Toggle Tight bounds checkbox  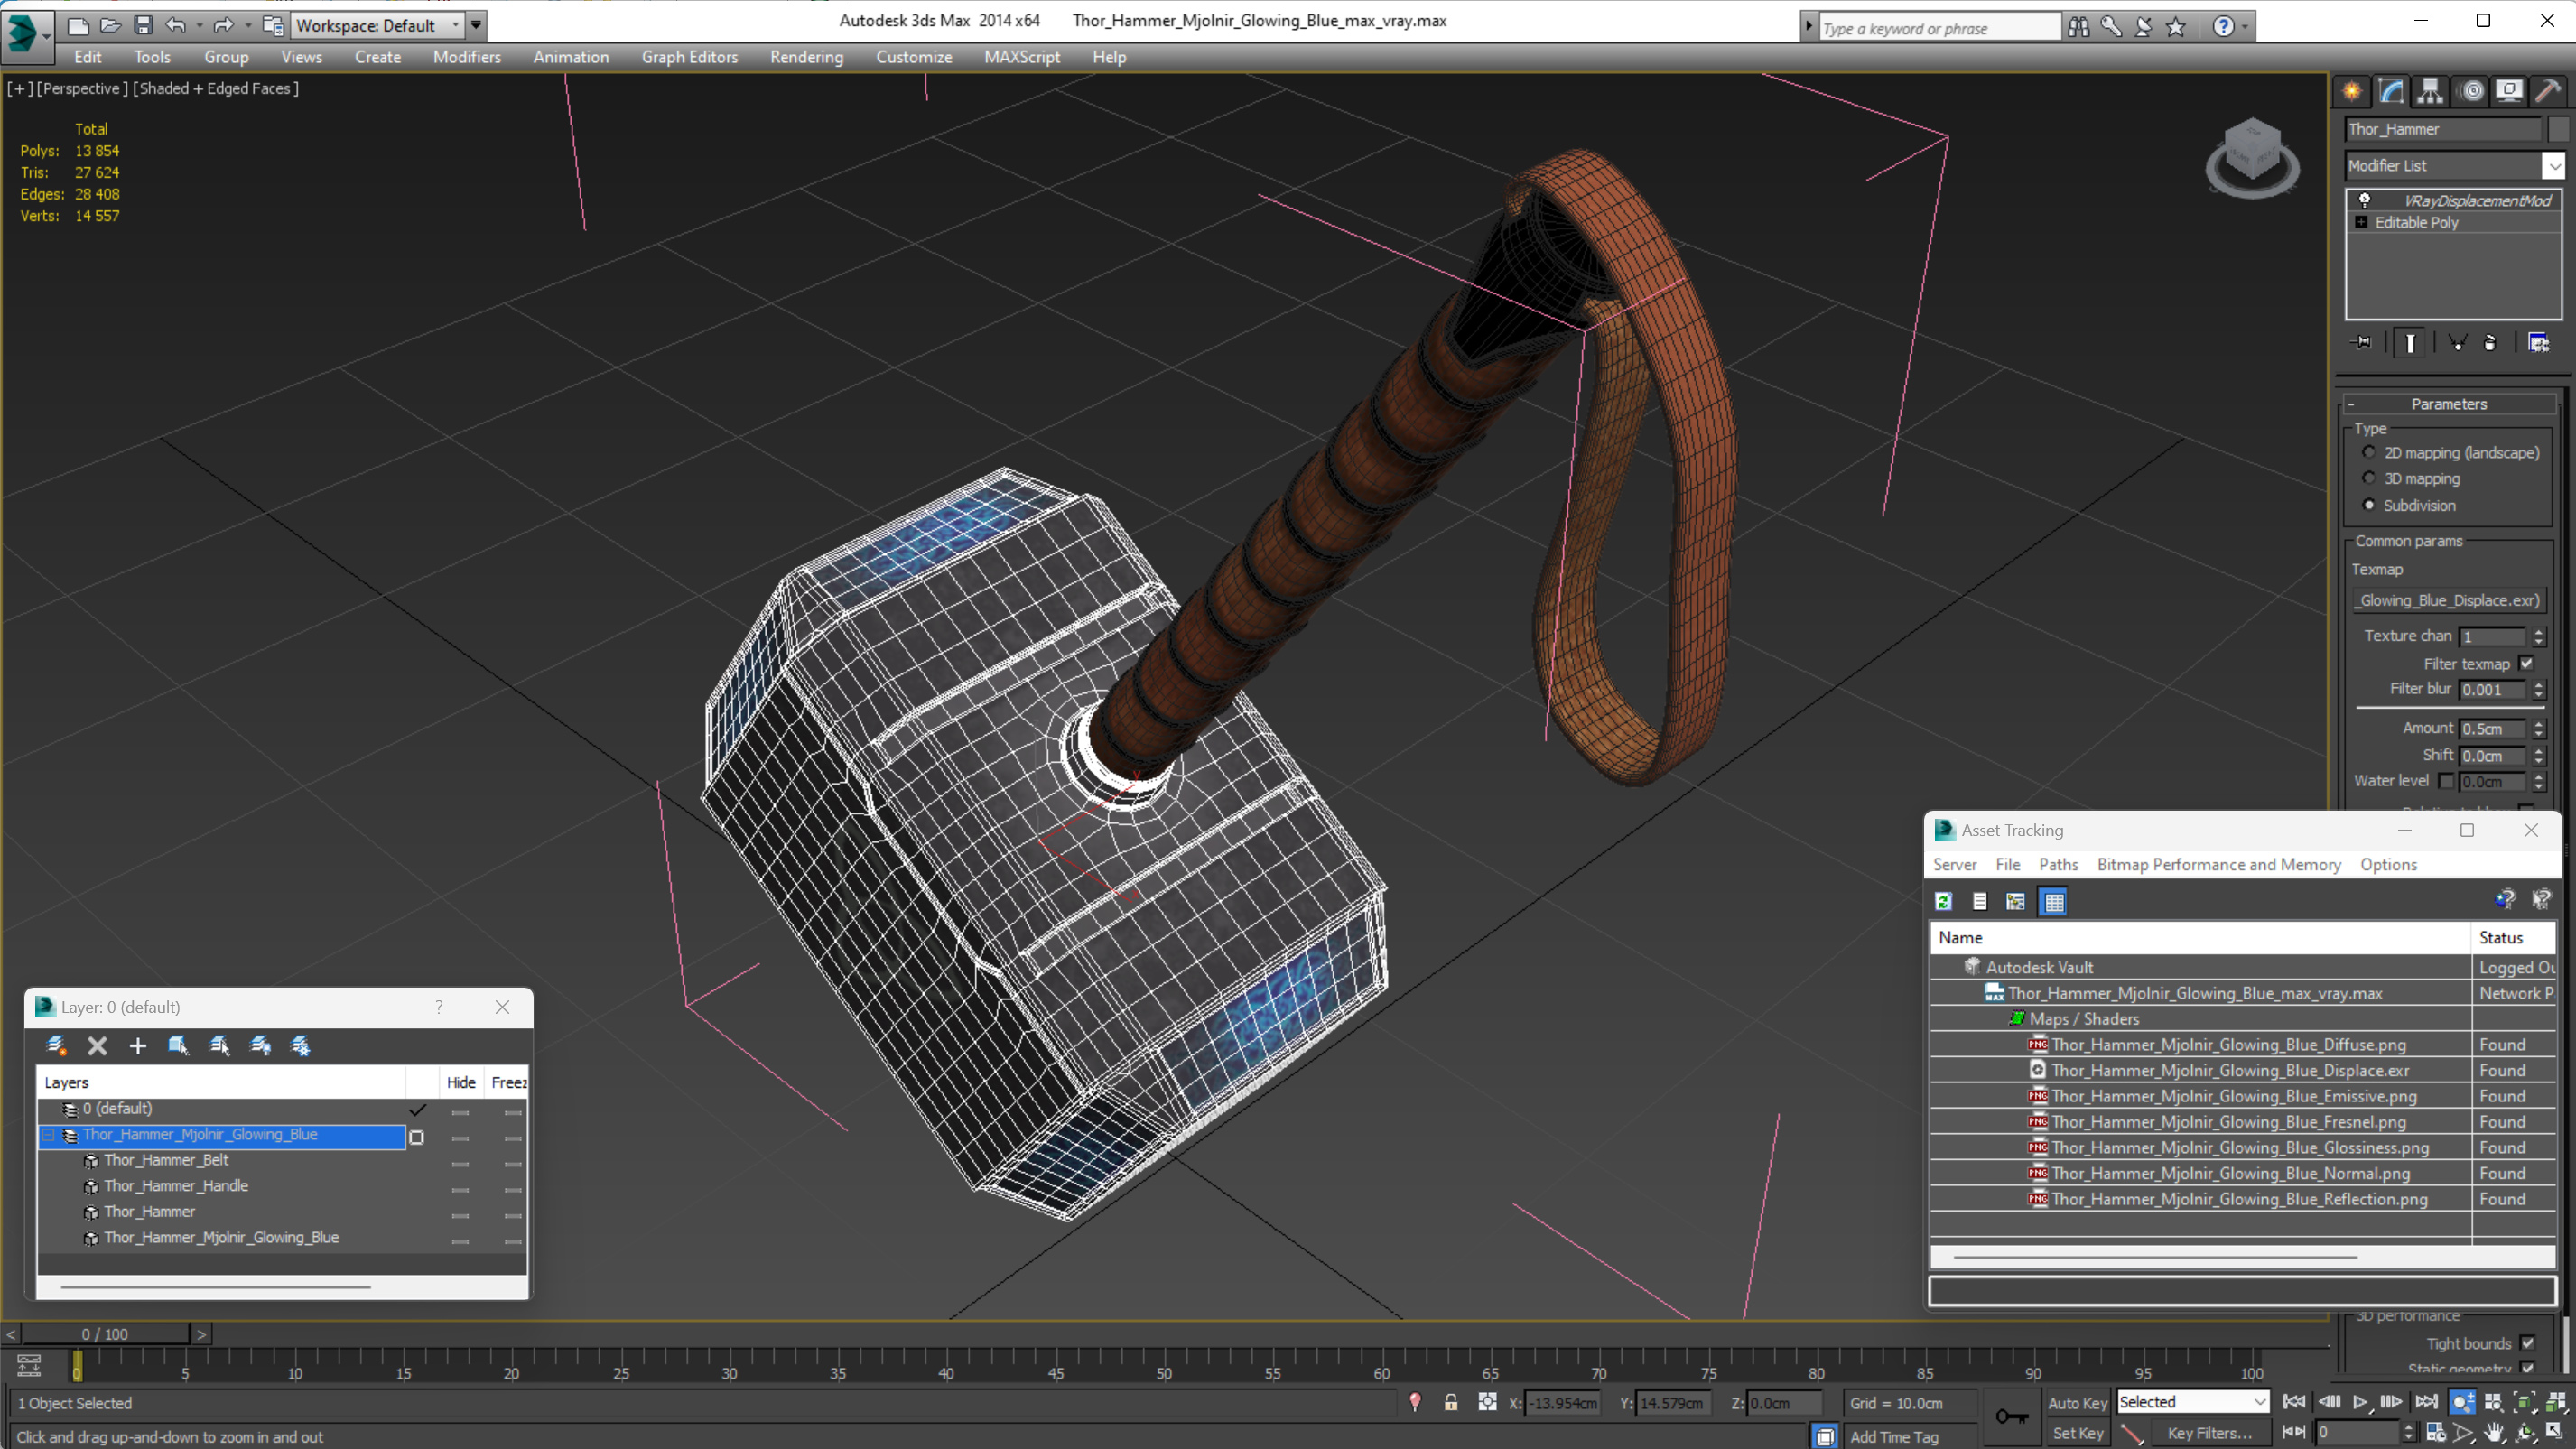[2527, 1343]
